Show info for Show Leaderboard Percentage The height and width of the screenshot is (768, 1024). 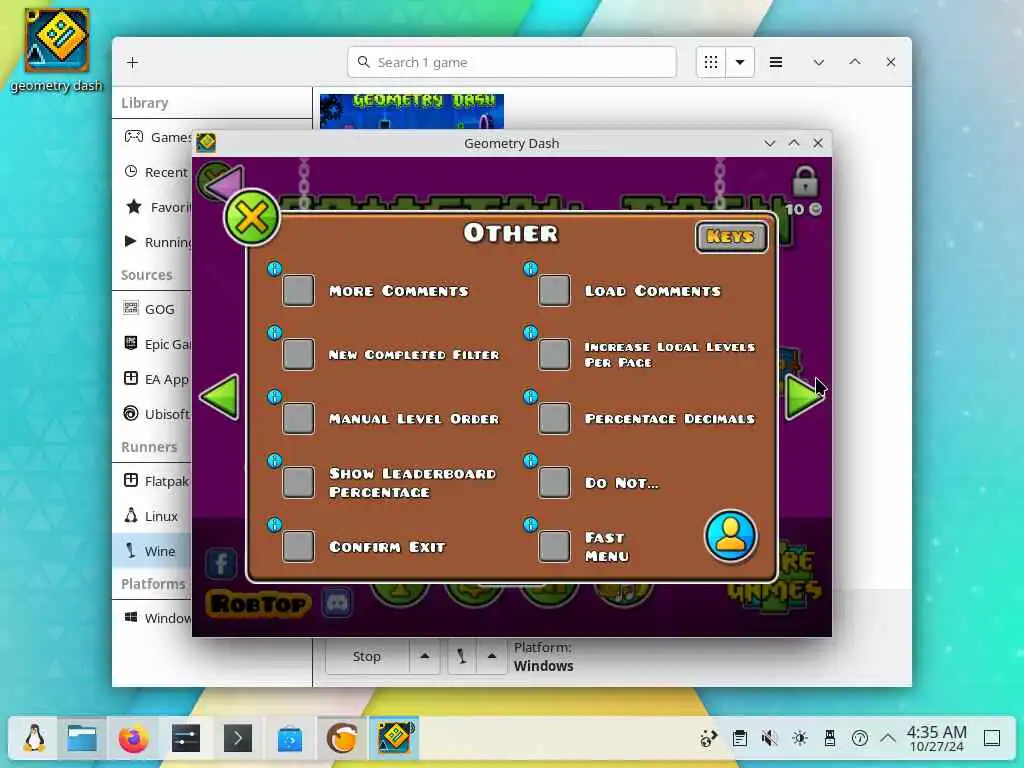point(274,460)
